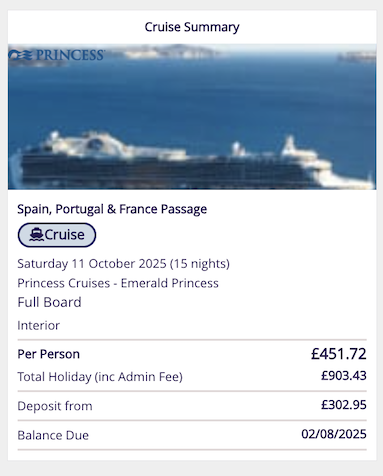Click the Cruise Summary heading
This screenshot has width=383, height=476.
(192, 27)
